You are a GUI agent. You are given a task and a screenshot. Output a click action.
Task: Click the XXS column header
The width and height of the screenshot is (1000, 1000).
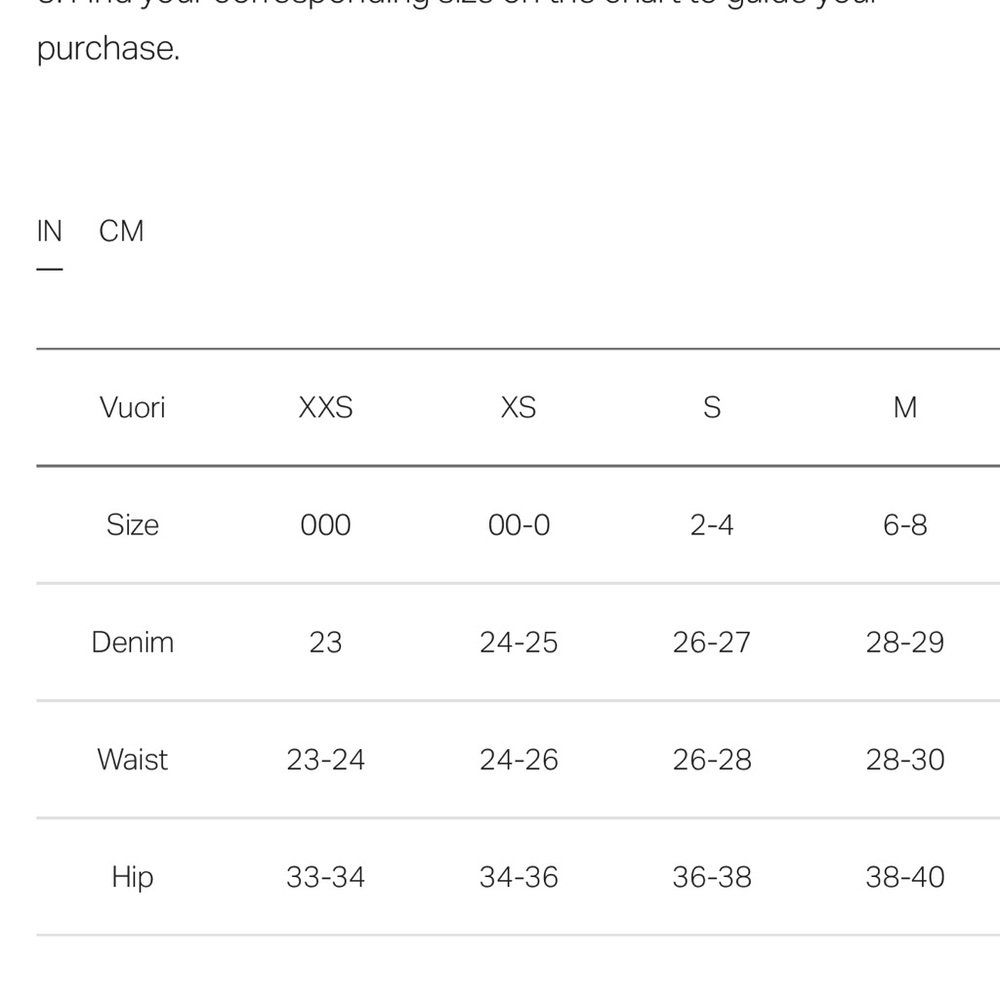pyautogui.click(x=325, y=408)
